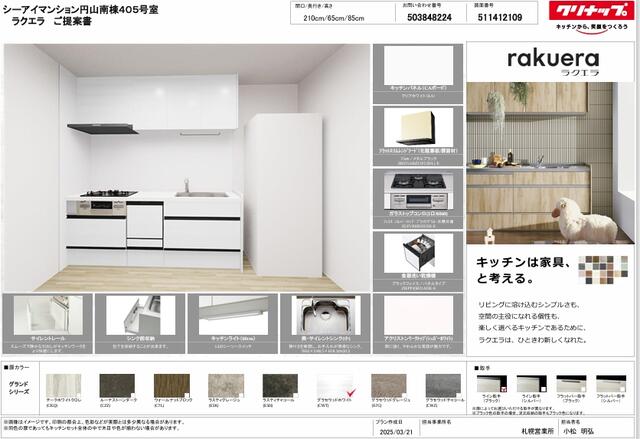Viewport: 640px width, 439px height.
Task: Select the ラスティグレージュ light stone swatch
Action: tap(226, 386)
